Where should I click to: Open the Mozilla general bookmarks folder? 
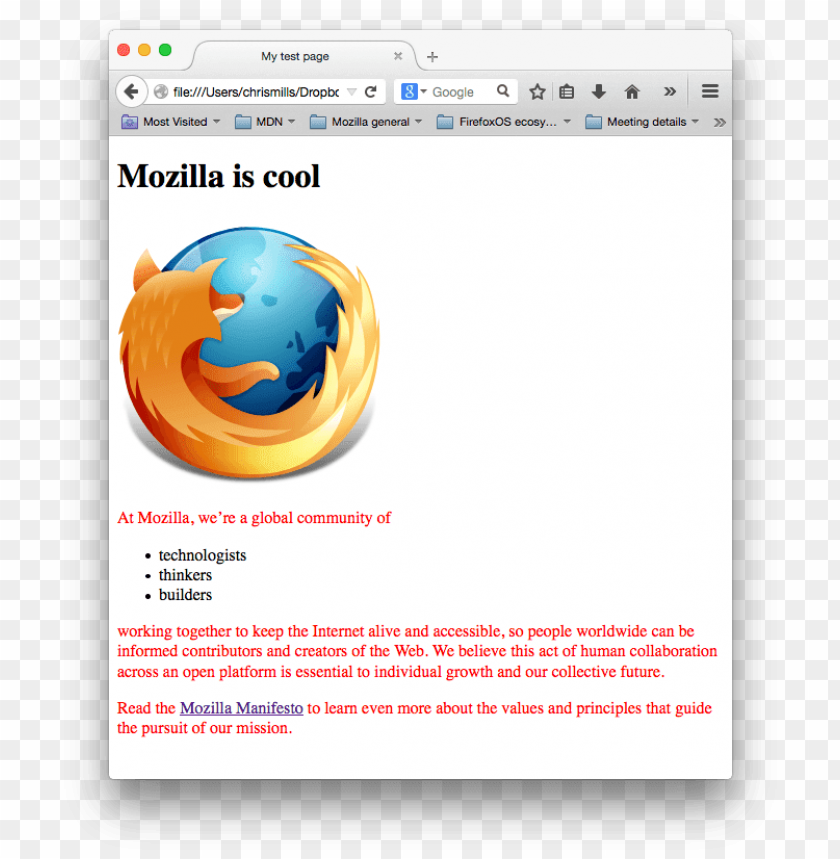click(365, 122)
